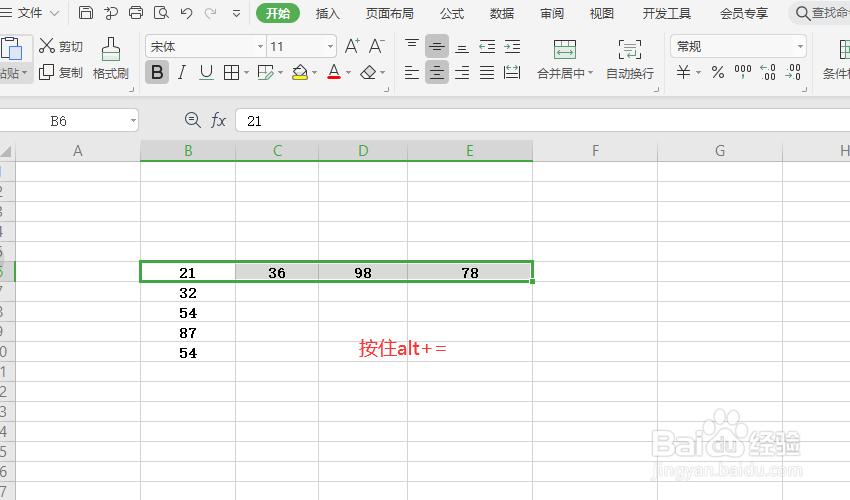The width and height of the screenshot is (850, 500).
Task: Select the 开始 tab
Action: (x=278, y=13)
